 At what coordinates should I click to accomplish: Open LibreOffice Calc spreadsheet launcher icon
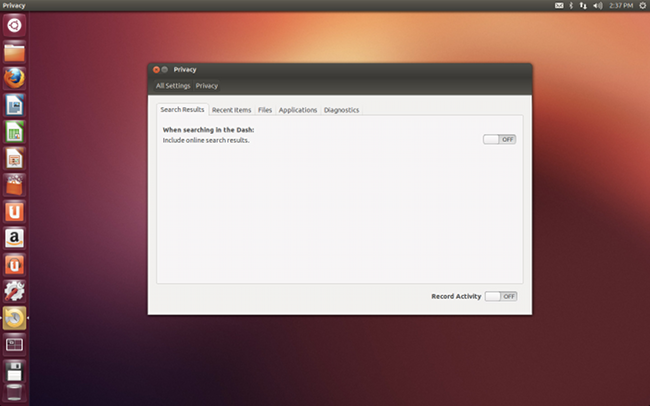point(15,132)
